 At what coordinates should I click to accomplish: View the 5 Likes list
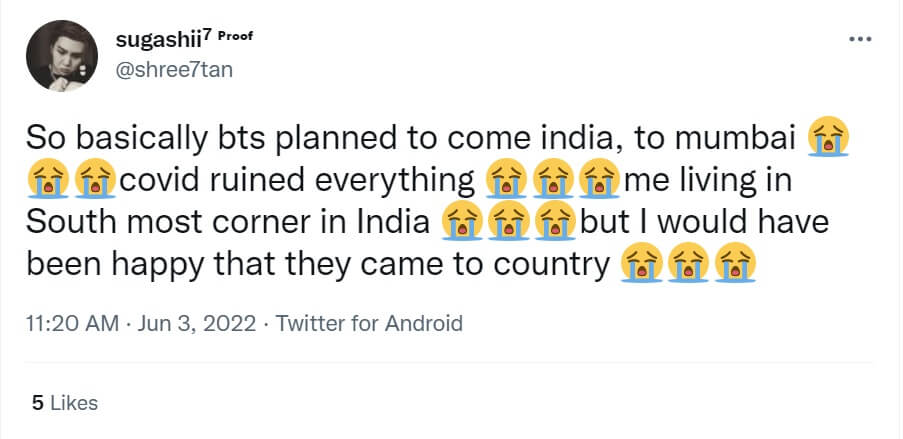point(65,403)
